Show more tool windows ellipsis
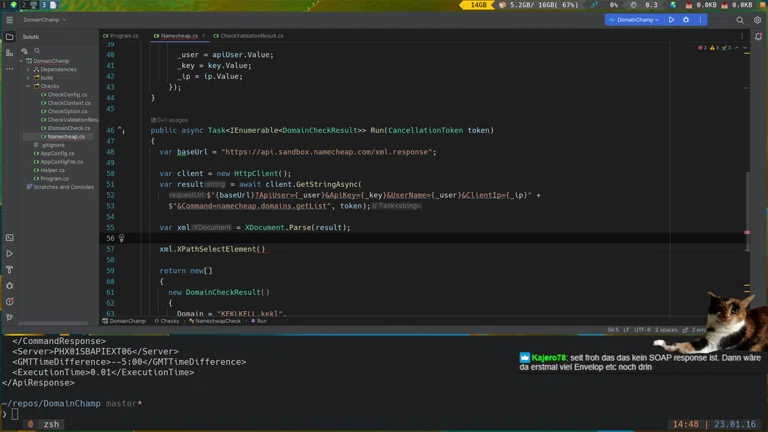768x432 pixels. tap(9, 69)
